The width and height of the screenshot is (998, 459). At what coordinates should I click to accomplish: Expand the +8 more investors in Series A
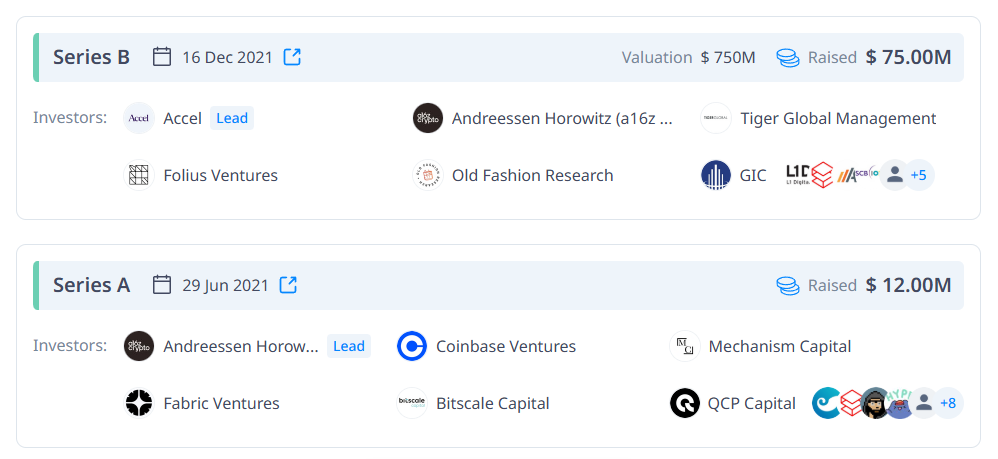[948, 403]
